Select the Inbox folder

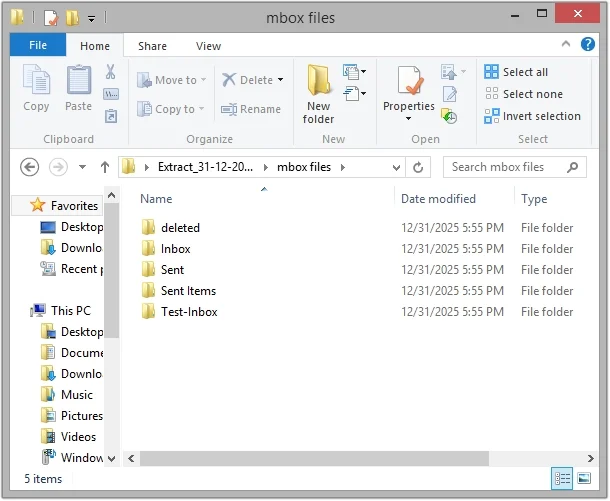tap(166, 249)
